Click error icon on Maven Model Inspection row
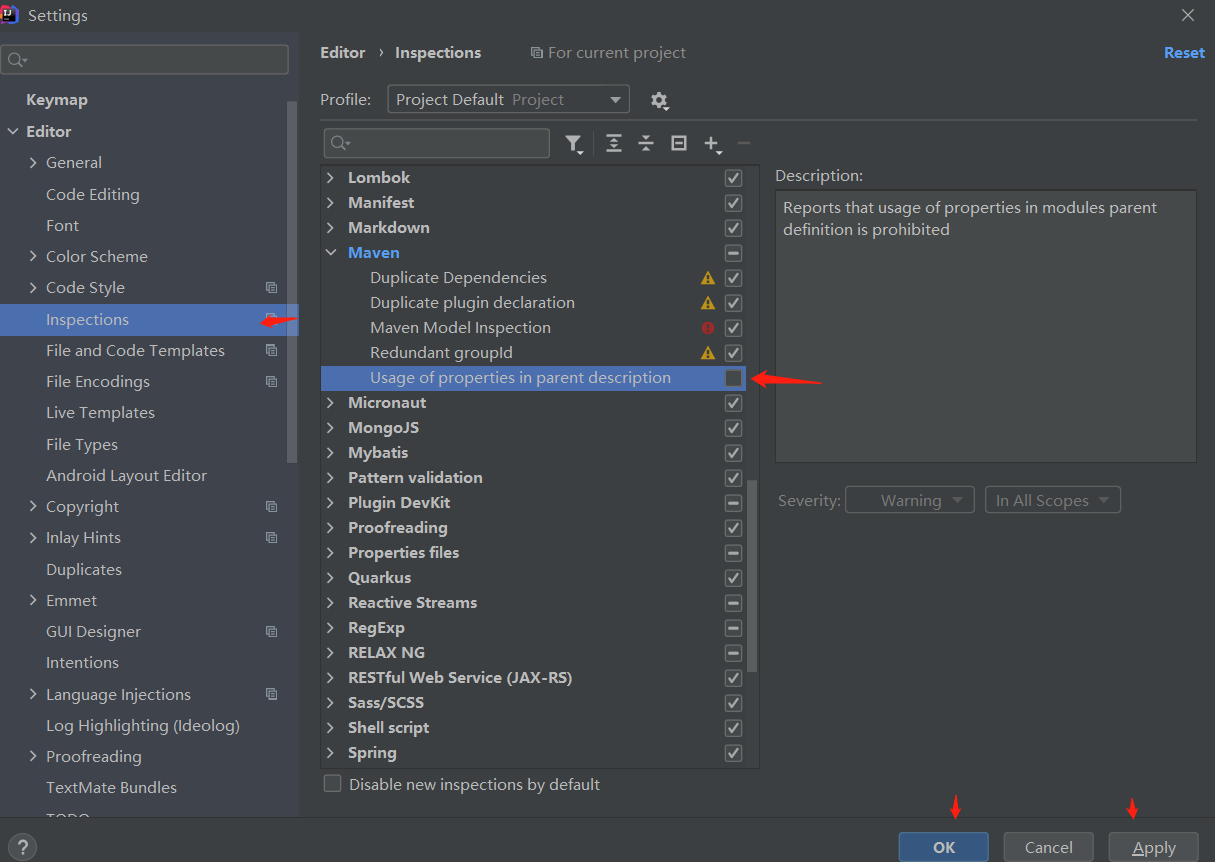This screenshot has width=1215, height=862. (x=708, y=328)
